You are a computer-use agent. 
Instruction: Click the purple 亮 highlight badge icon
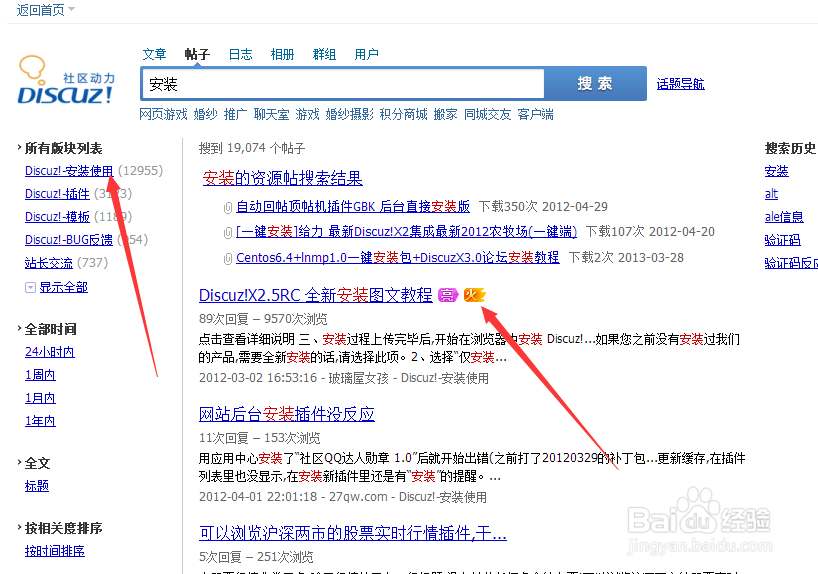tap(447, 295)
